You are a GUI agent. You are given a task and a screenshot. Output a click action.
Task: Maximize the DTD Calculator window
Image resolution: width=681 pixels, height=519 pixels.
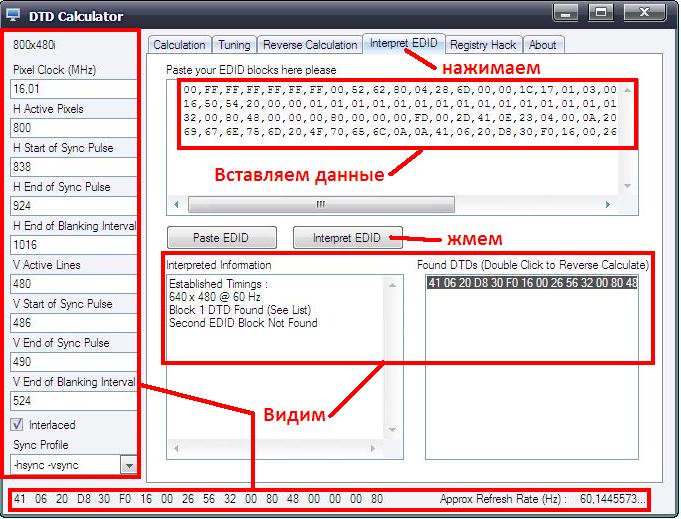[600, 14]
